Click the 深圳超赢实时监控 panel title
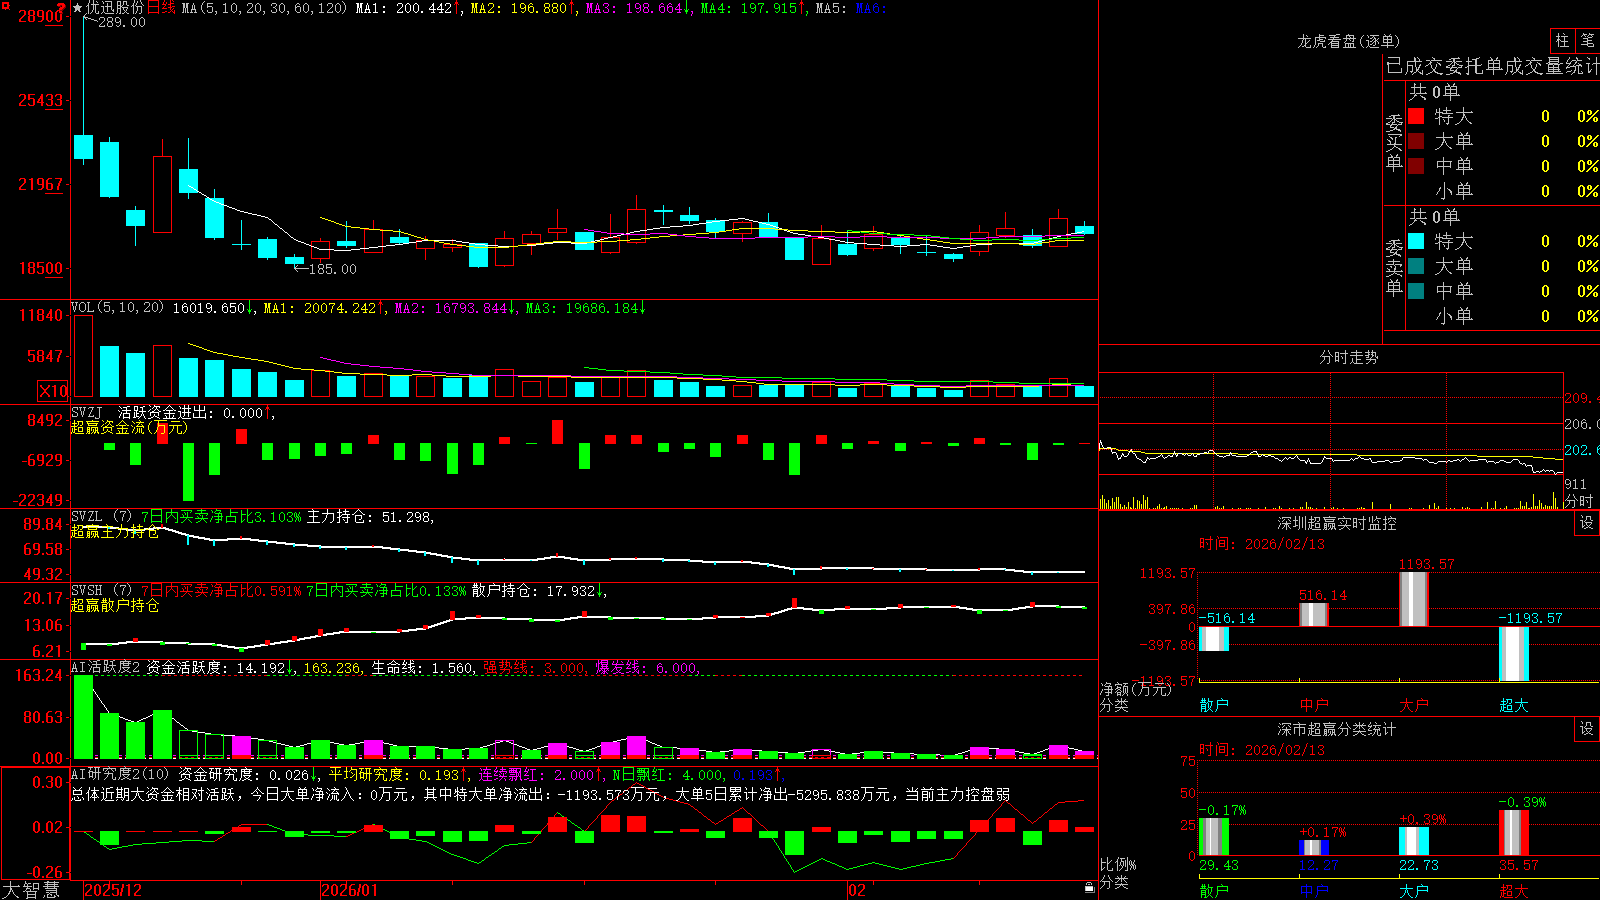Image resolution: width=1600 pixels, height=900 pixels. [x=1337, y=523]
